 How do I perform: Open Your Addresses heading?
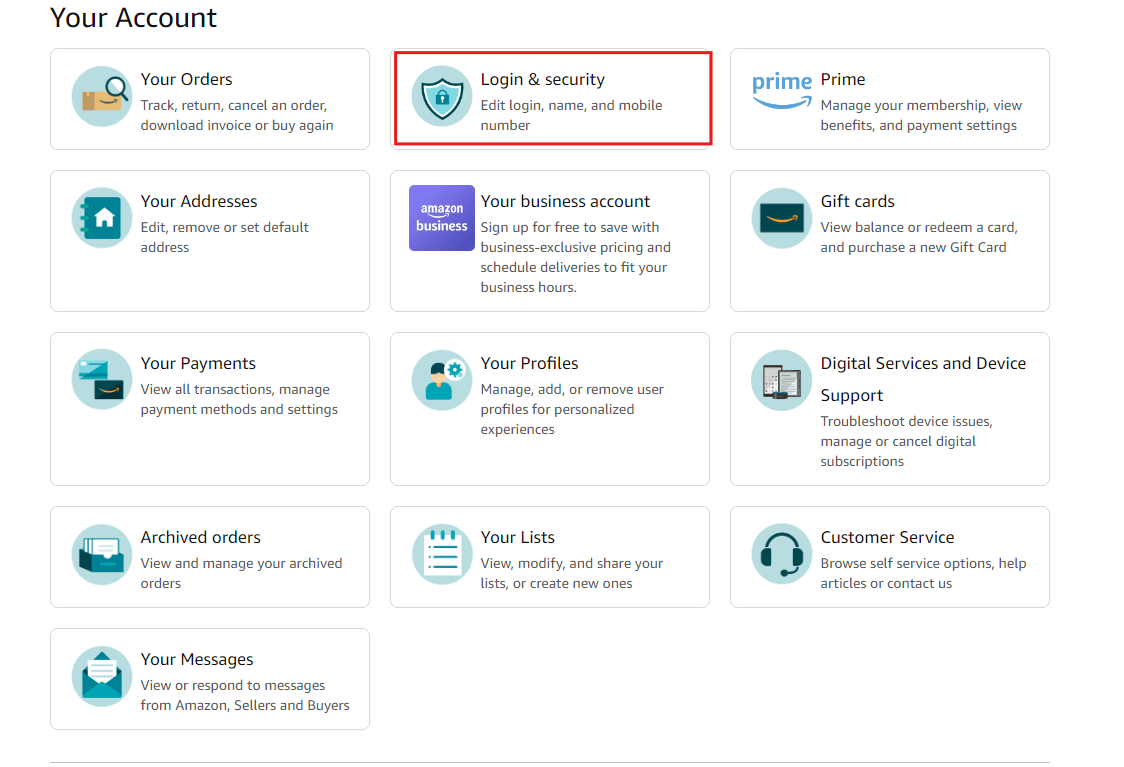[x=199, y=201]
